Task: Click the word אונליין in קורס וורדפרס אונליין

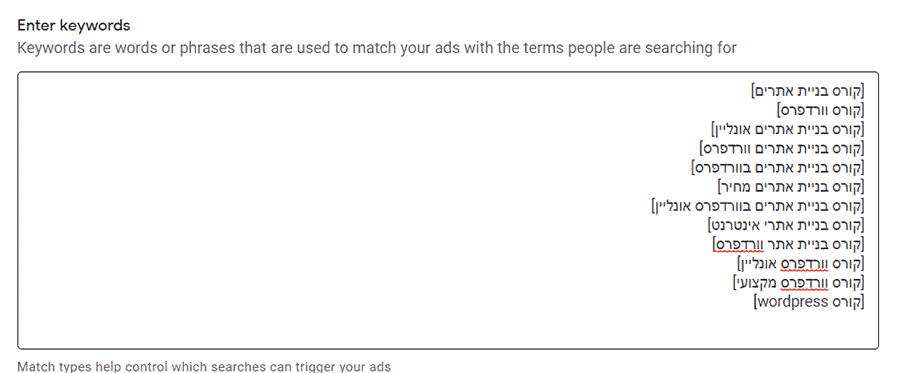Action: (758, 263)
